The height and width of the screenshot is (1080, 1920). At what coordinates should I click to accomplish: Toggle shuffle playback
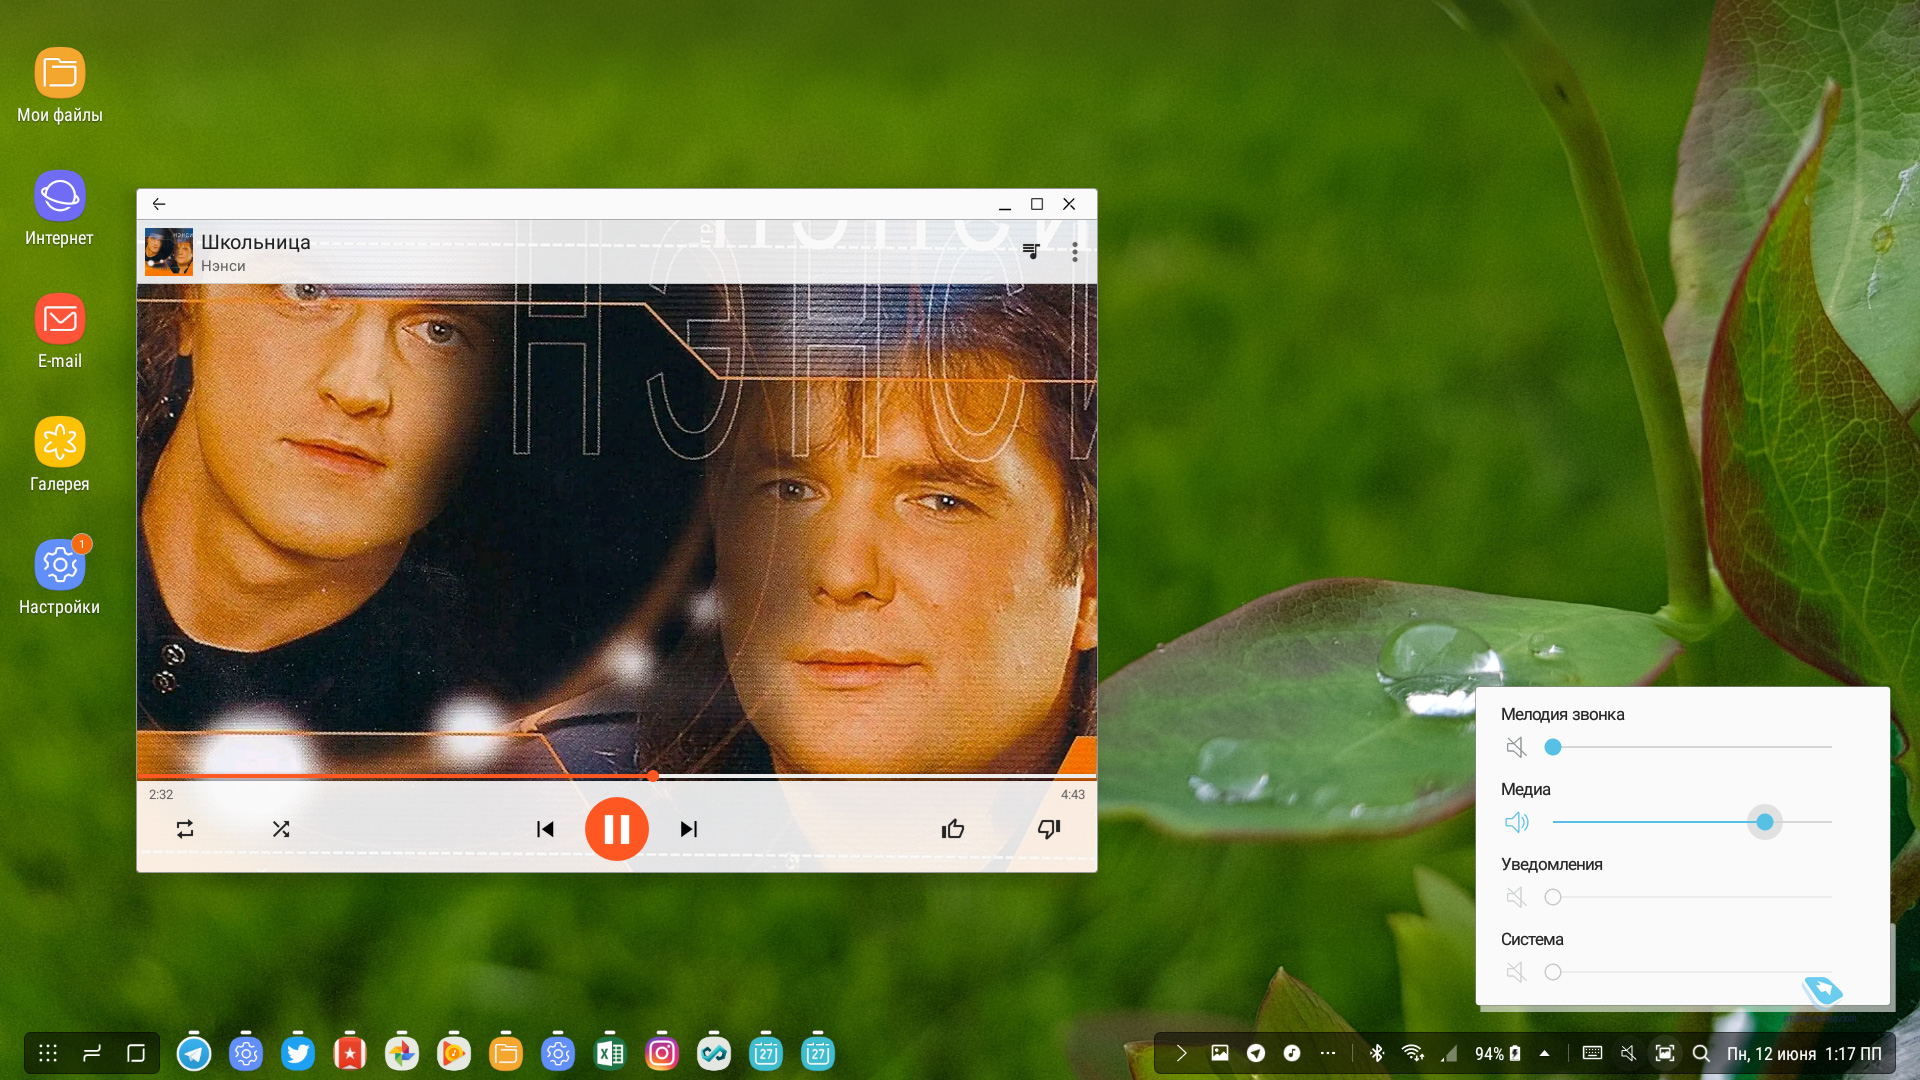(281, 829)
